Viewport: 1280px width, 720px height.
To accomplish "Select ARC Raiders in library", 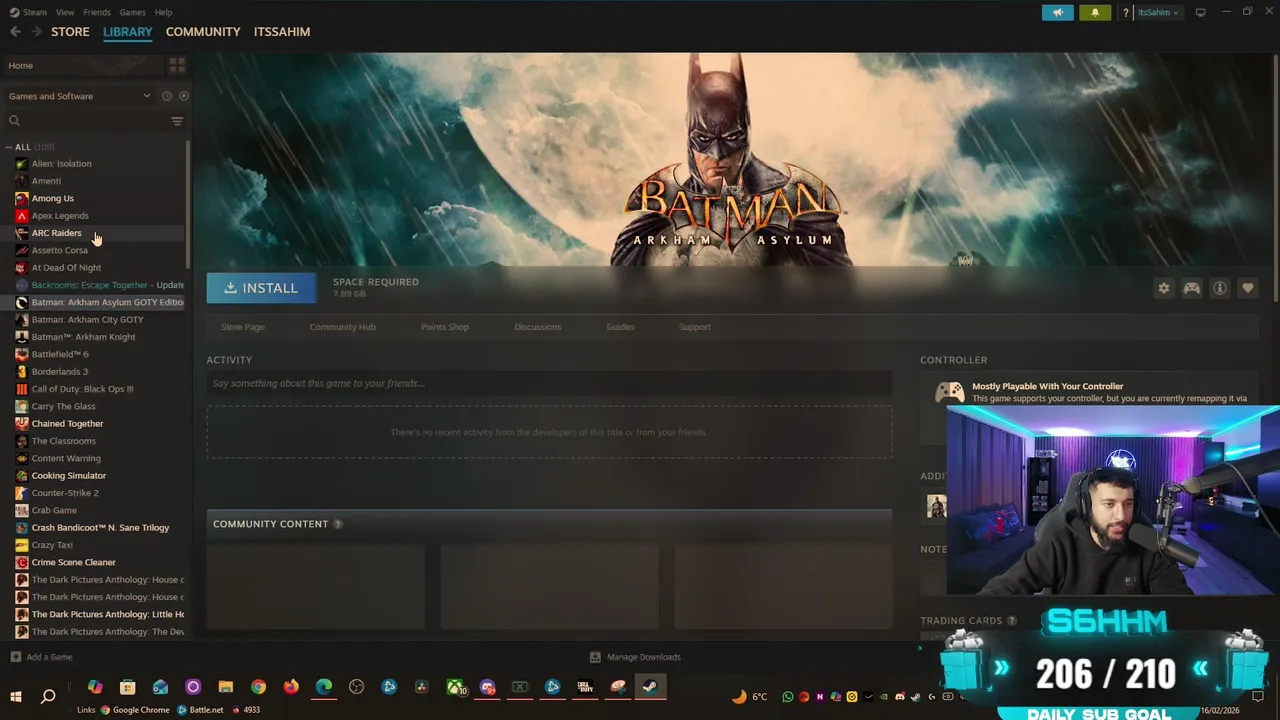I will tap(56, 233).
